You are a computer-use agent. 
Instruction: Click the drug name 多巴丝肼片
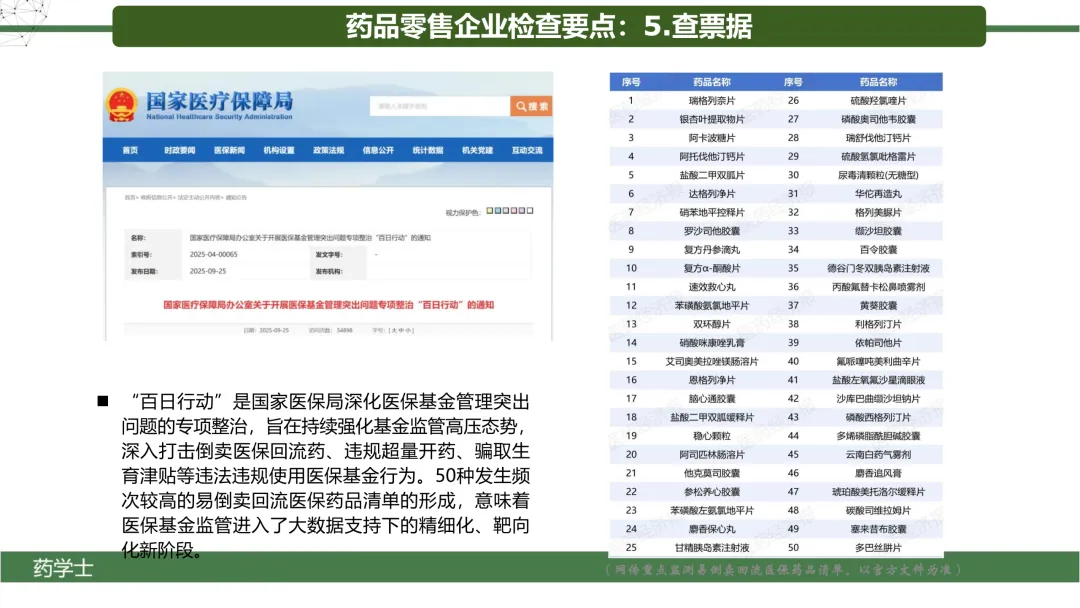pyautogui.click(x=878, y=547)
